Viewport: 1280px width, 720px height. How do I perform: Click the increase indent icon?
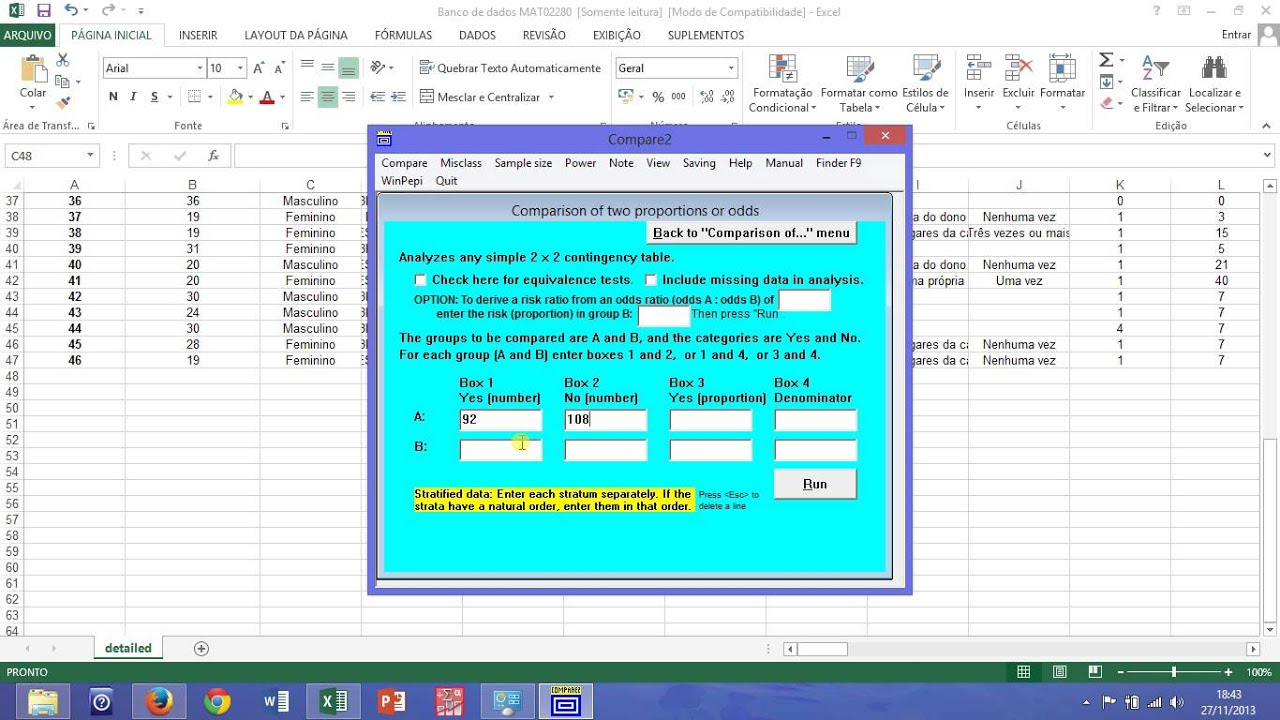coord(399,97)
